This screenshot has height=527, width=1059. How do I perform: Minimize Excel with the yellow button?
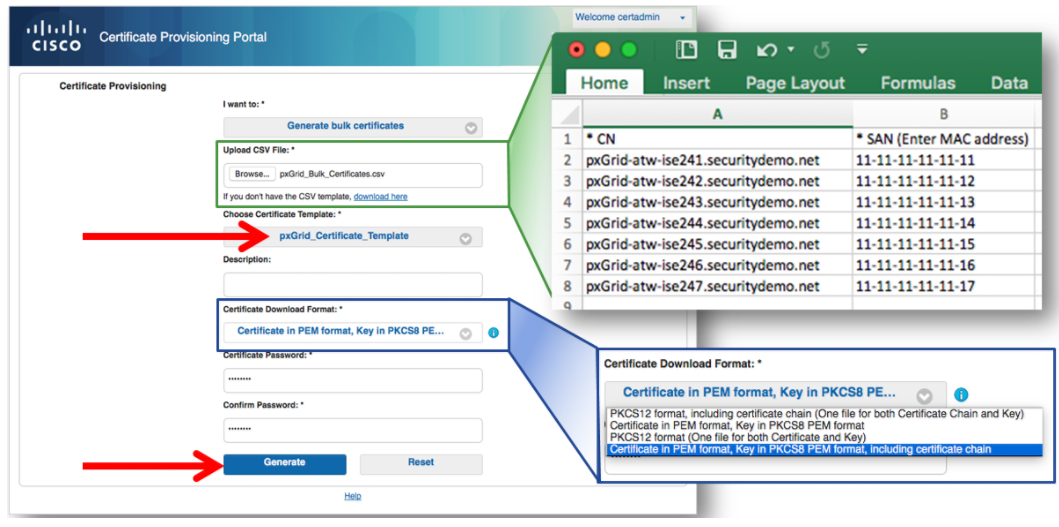[602, 50]
